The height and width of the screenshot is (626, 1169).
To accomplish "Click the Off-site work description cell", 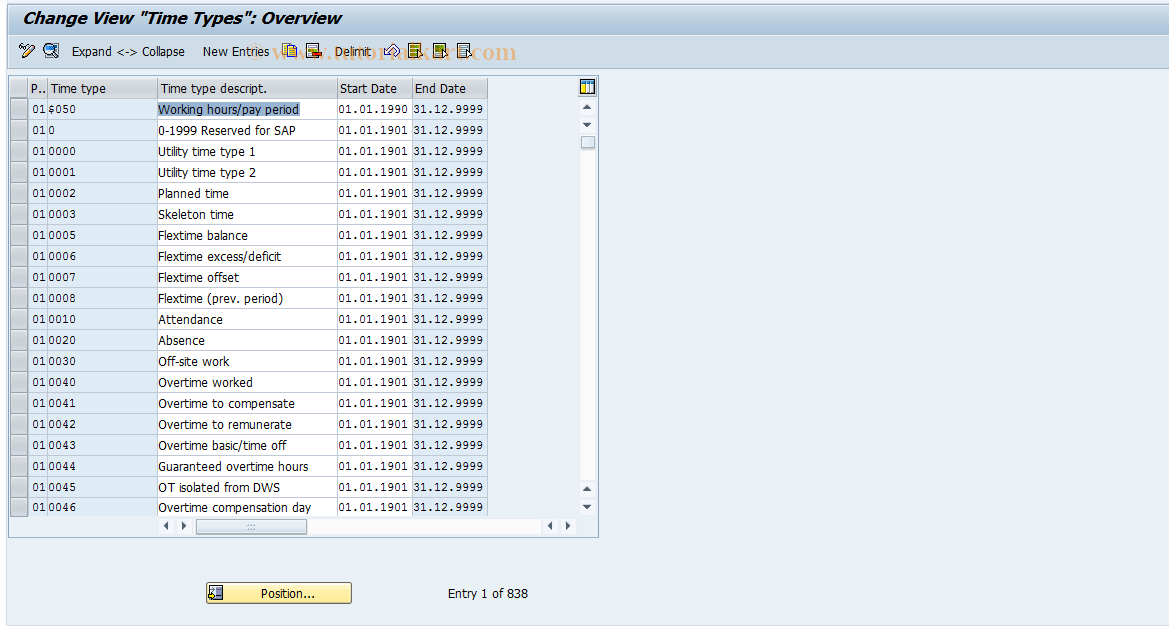I will click(x=247, y=361).
